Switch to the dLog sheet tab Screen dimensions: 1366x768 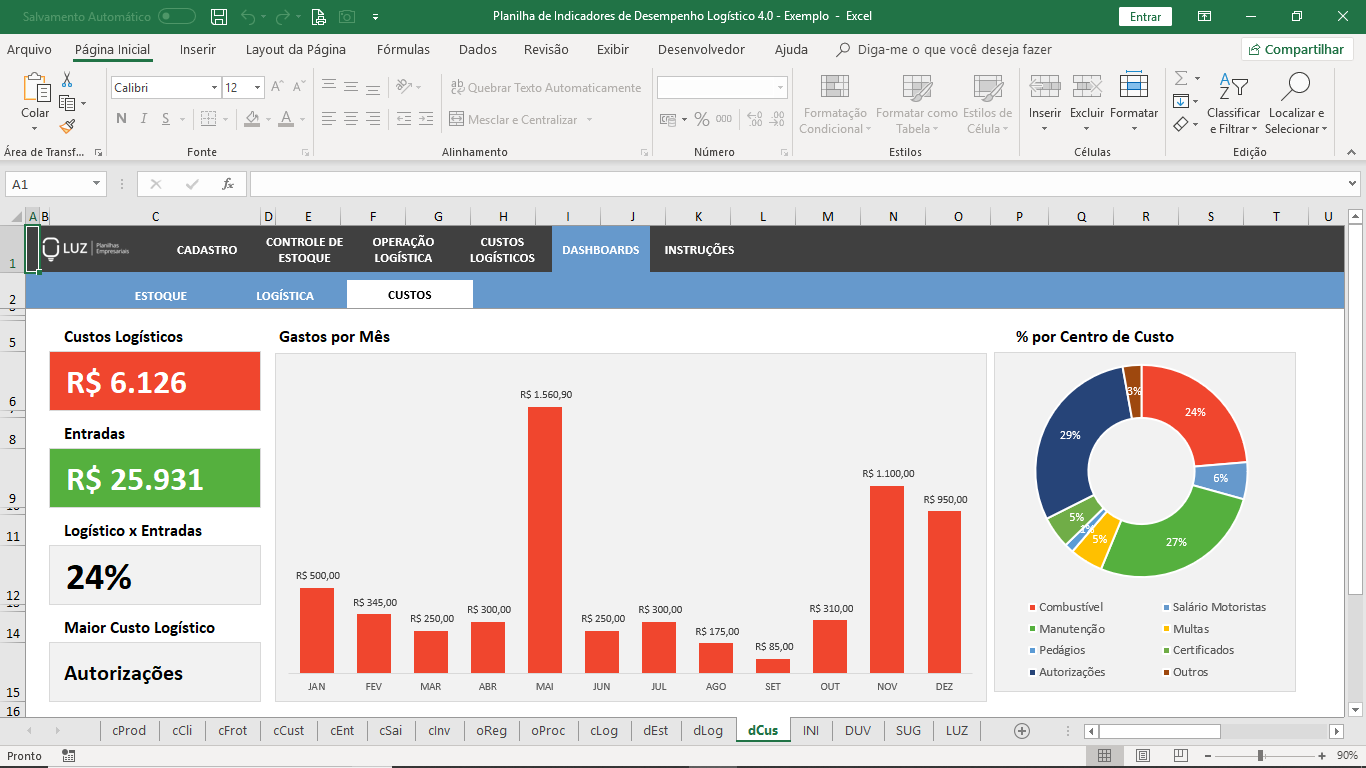point(708,731)
